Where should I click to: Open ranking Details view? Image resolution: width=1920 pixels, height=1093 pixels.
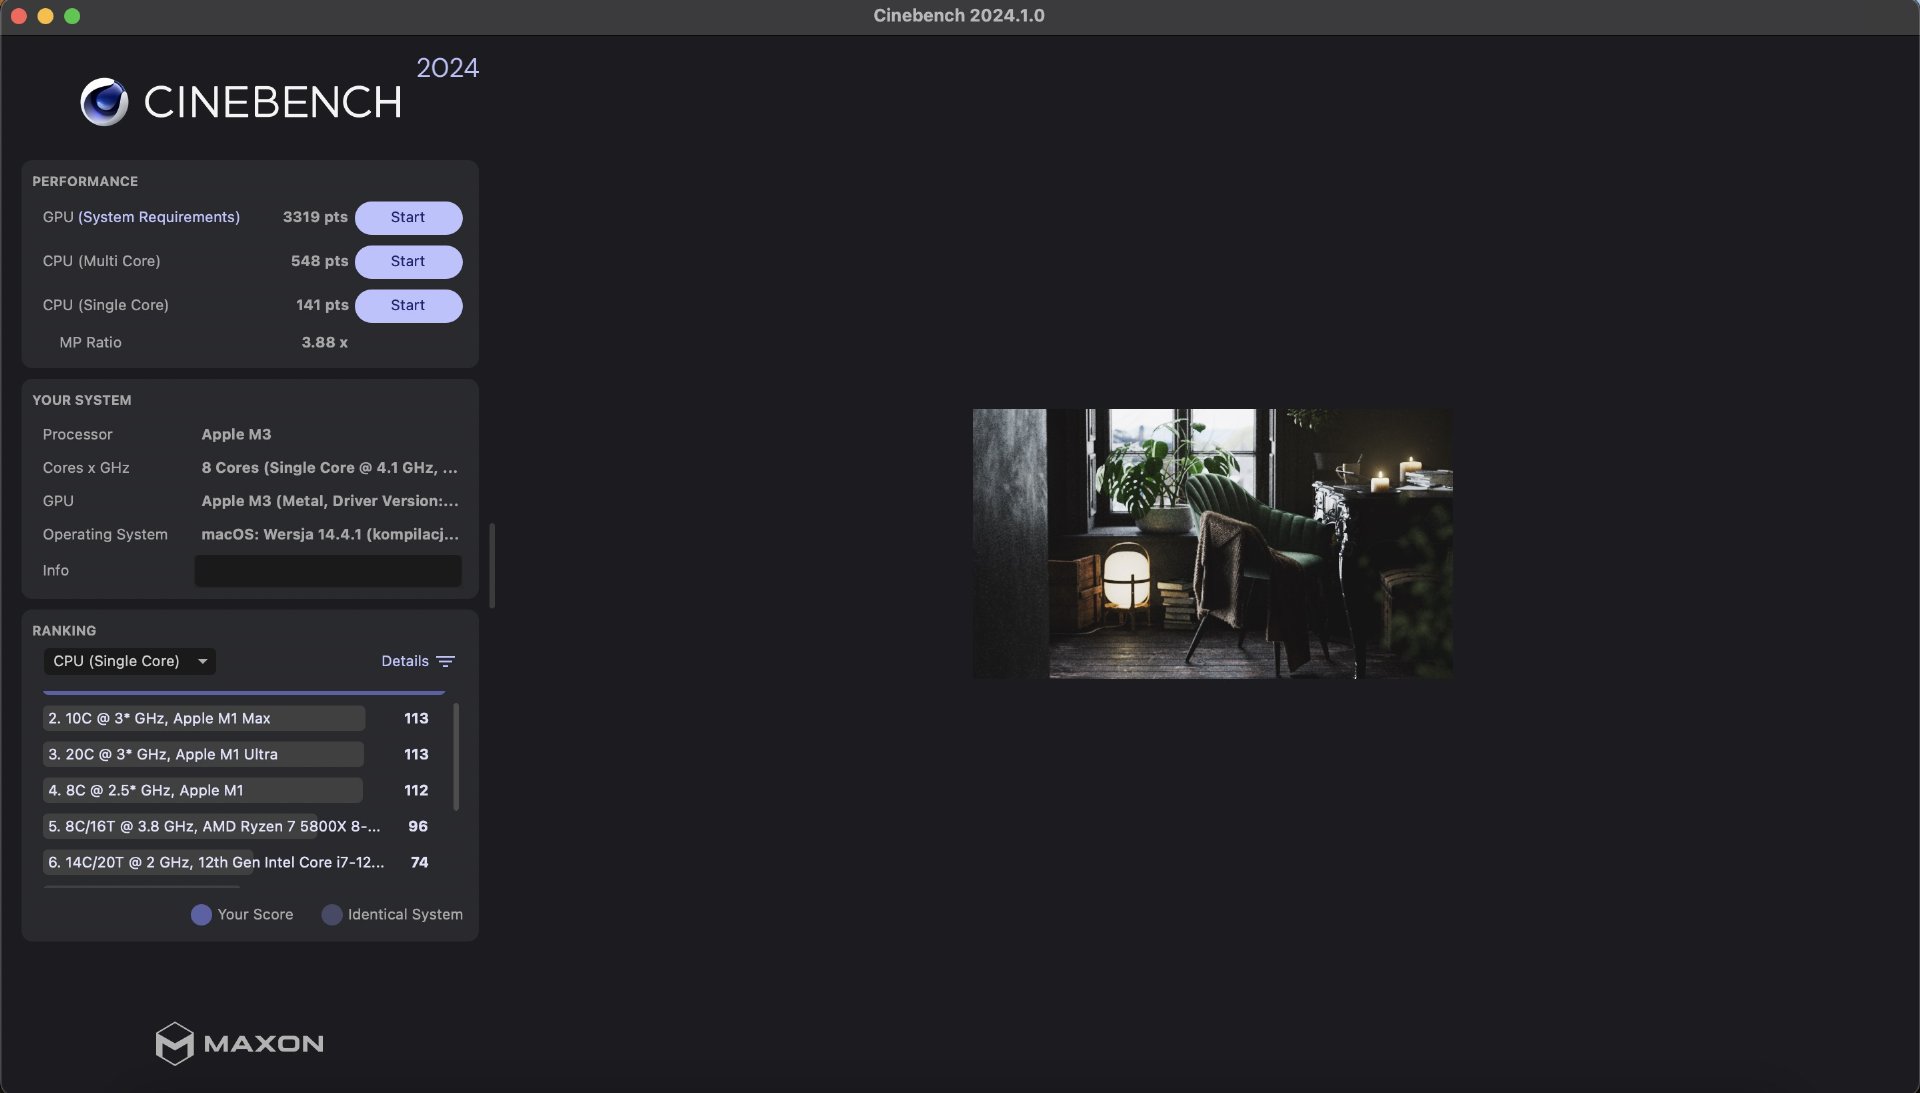point(405,661)
